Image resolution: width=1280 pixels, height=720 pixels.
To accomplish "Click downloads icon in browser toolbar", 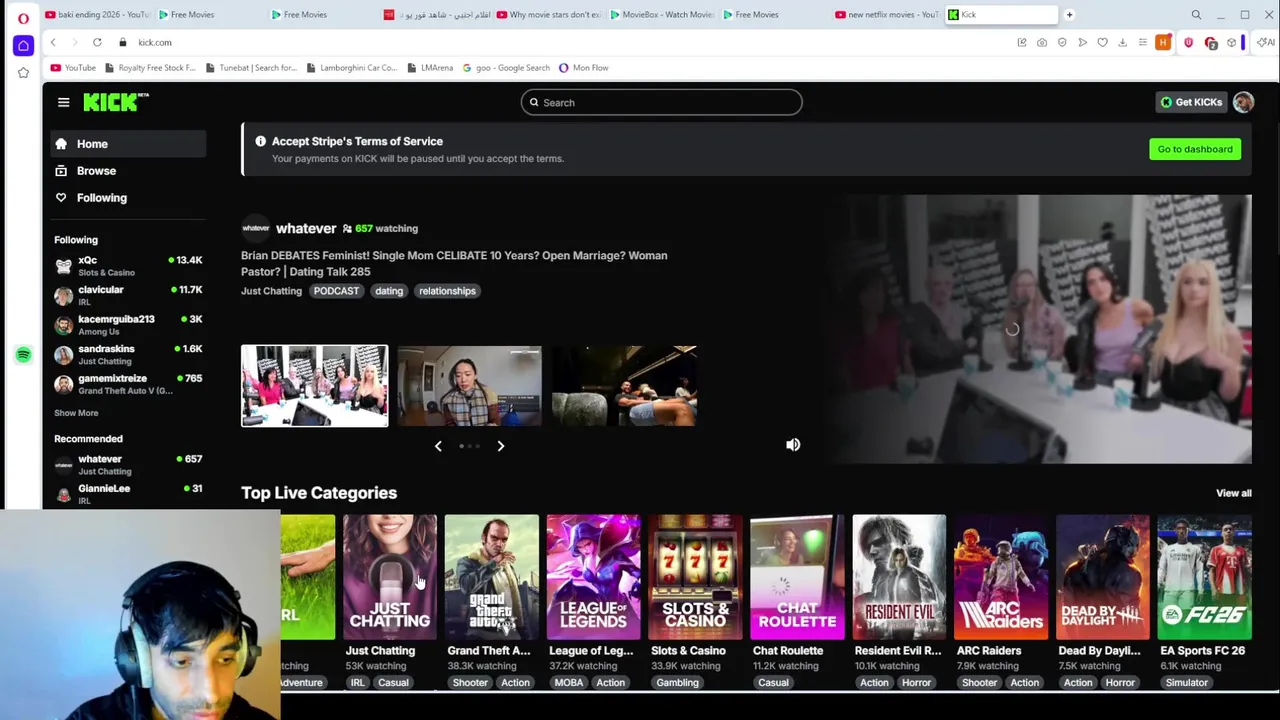I will click(1122, 42).
